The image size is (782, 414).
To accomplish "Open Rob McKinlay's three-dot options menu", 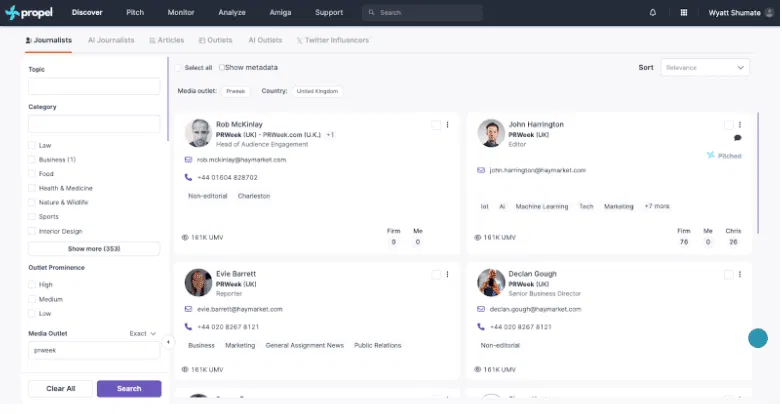I will (447, 125).
